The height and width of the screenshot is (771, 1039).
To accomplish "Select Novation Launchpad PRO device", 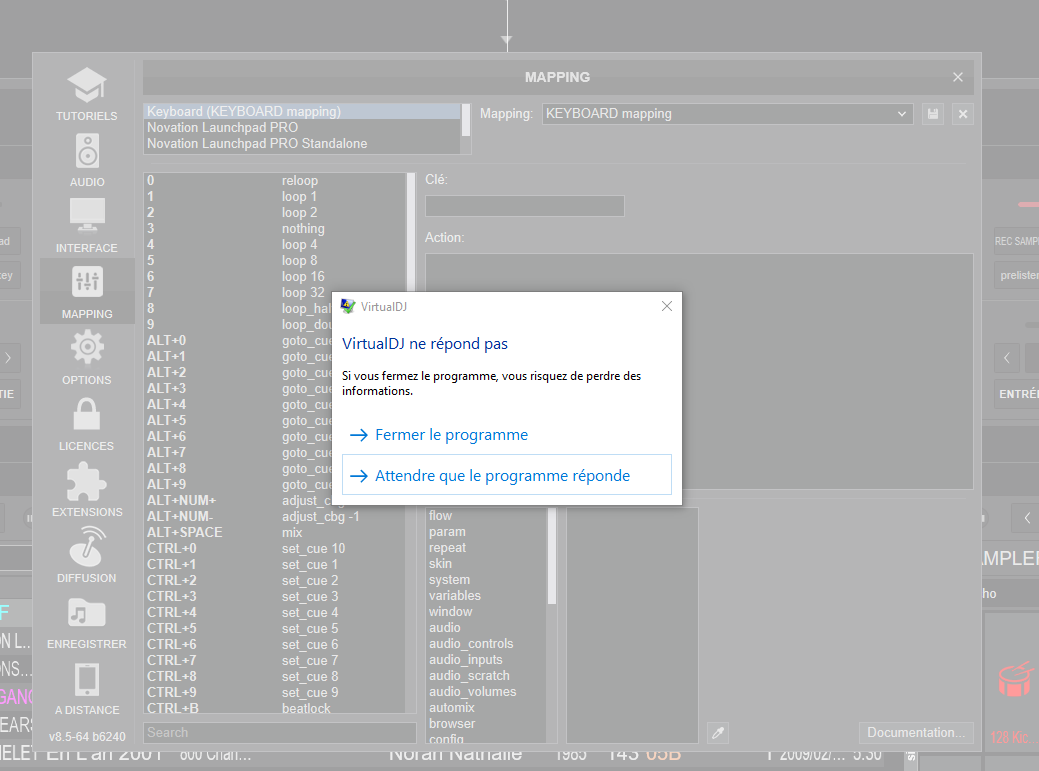I will point(302,127).
